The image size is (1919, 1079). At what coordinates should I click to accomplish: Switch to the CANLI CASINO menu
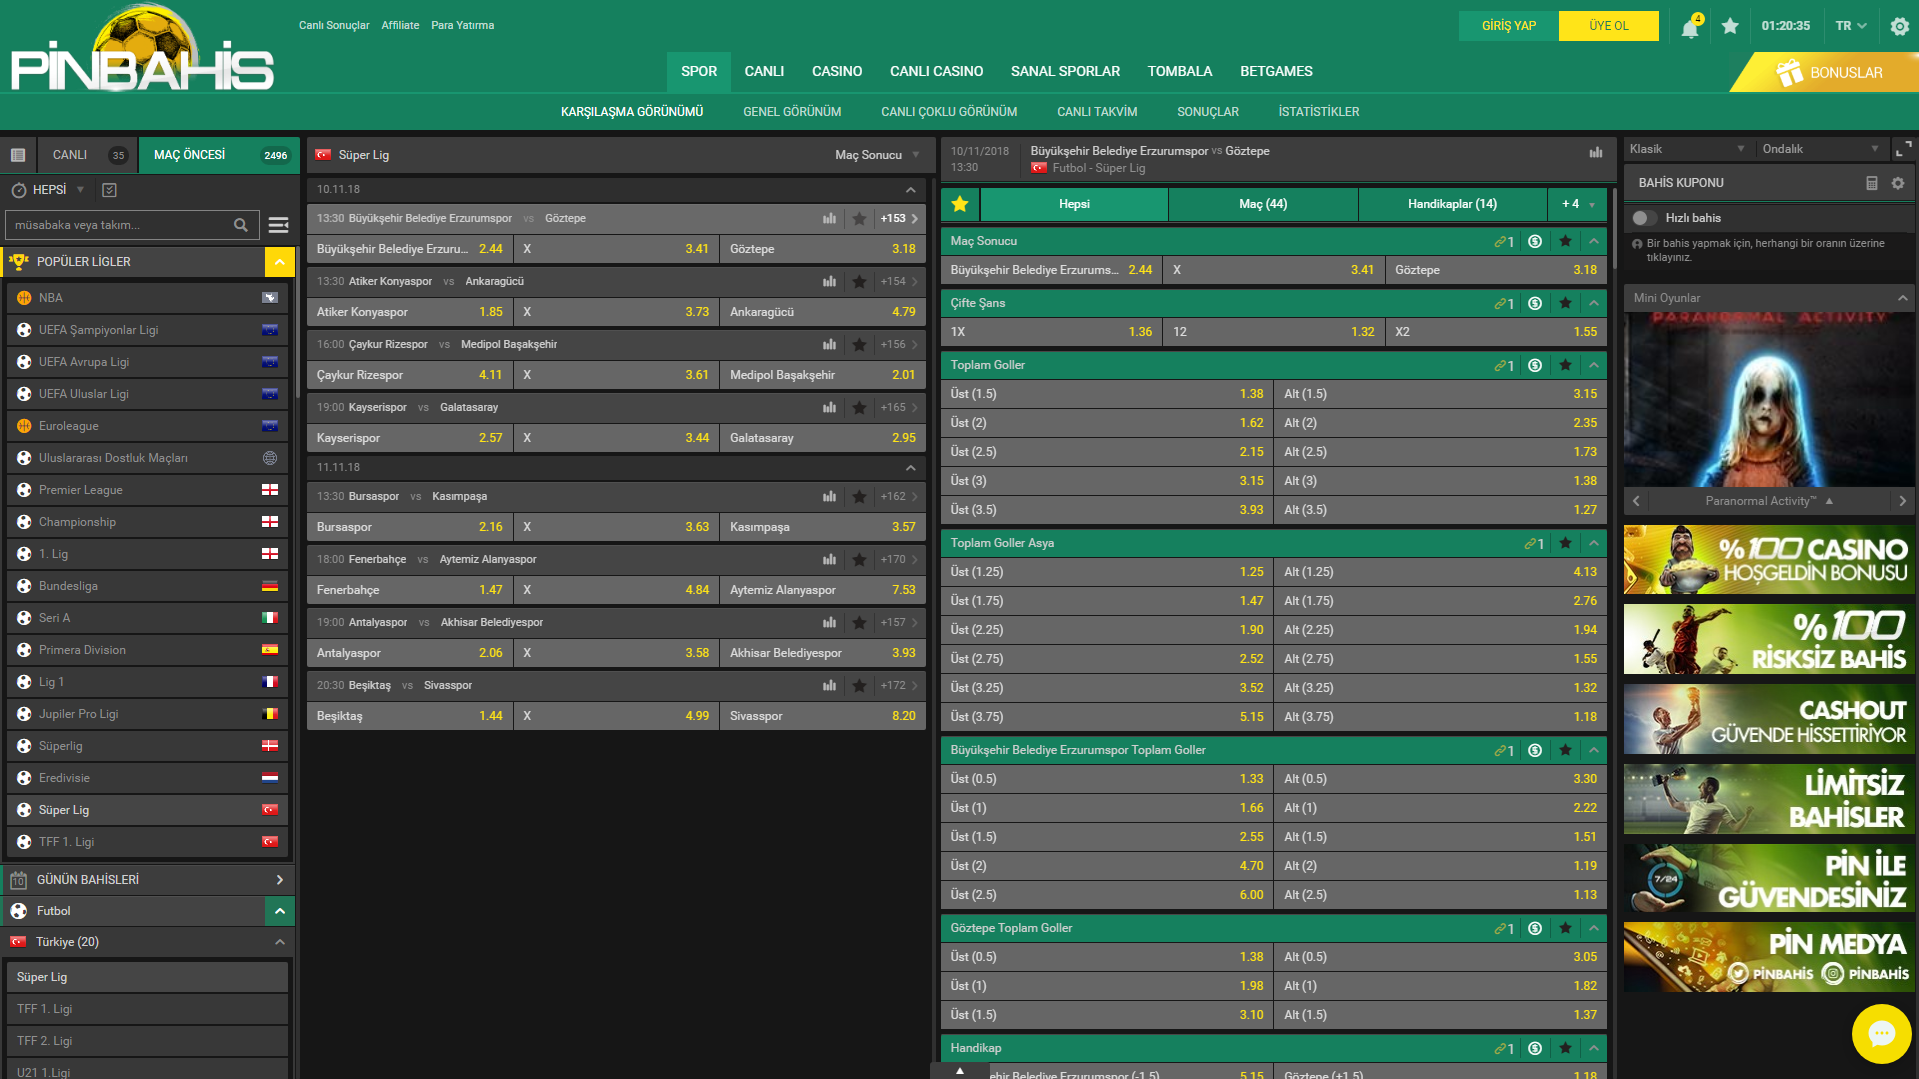936,72
